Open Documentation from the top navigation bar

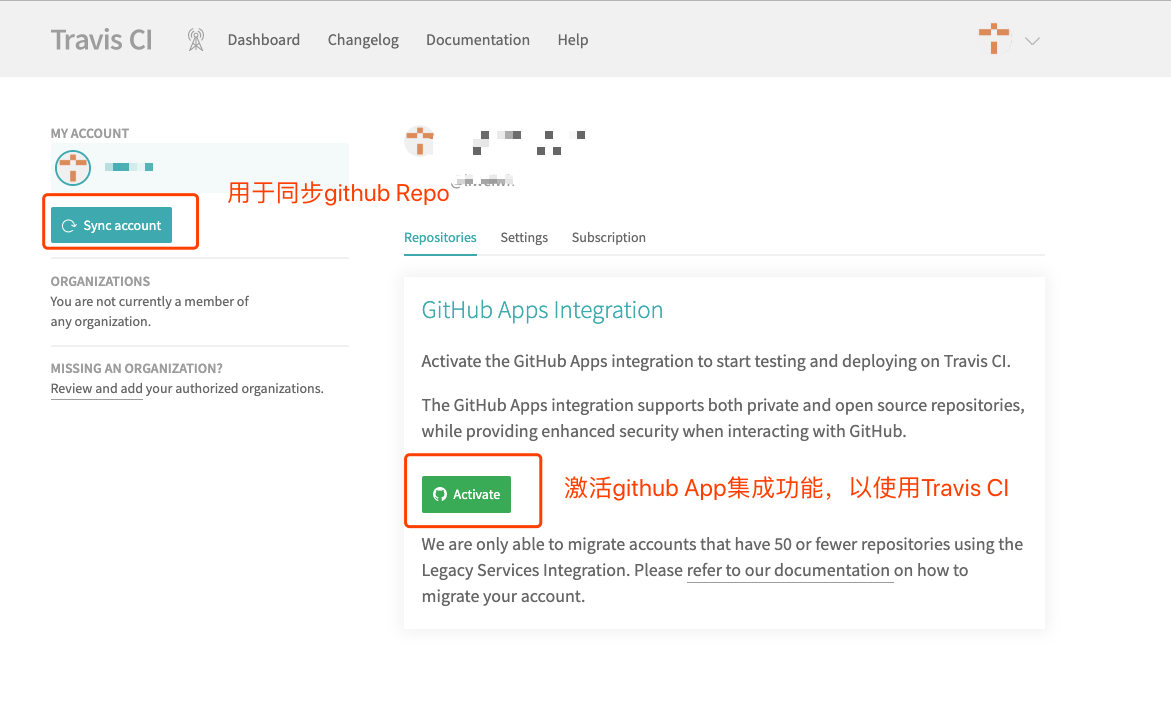click(x=478, y=40)
